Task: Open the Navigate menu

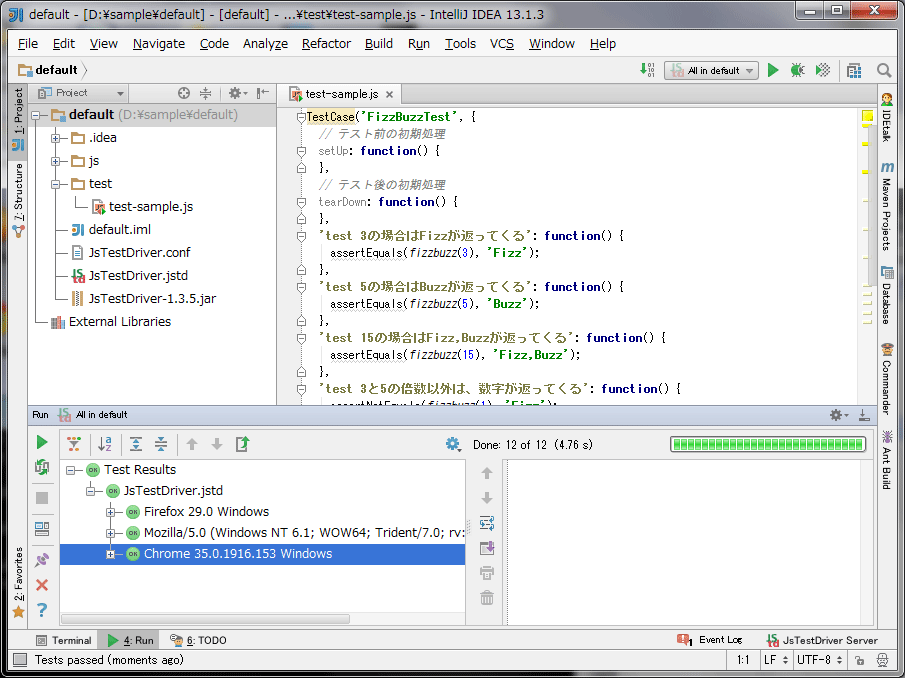Action: pyautogui.click(x=159, y=44)
